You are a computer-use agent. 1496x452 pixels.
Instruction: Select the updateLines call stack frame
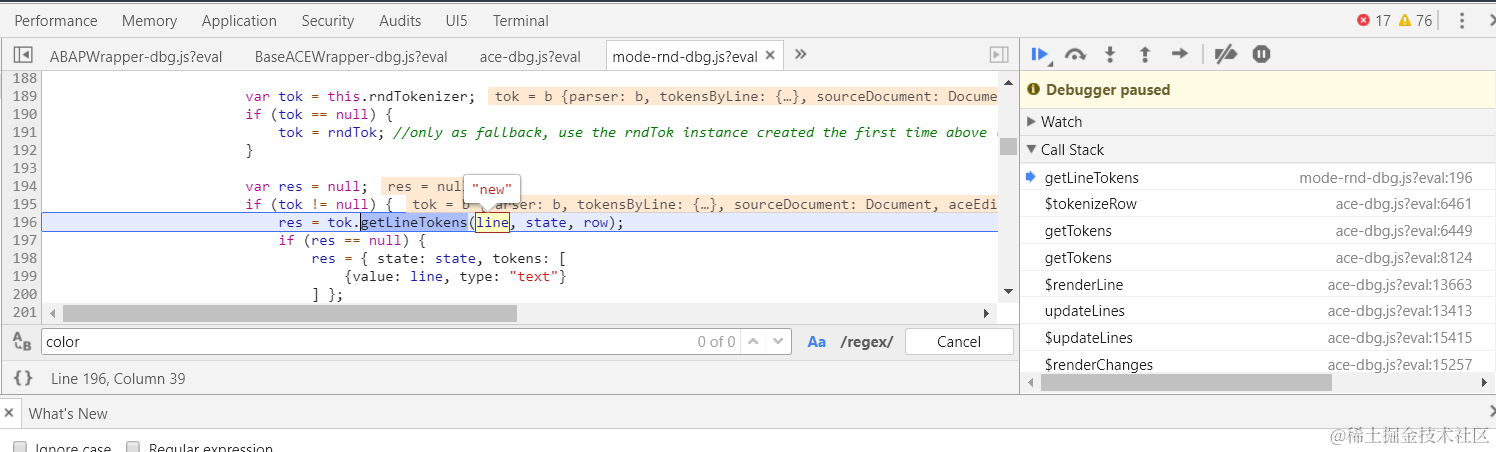[1258, 311]
